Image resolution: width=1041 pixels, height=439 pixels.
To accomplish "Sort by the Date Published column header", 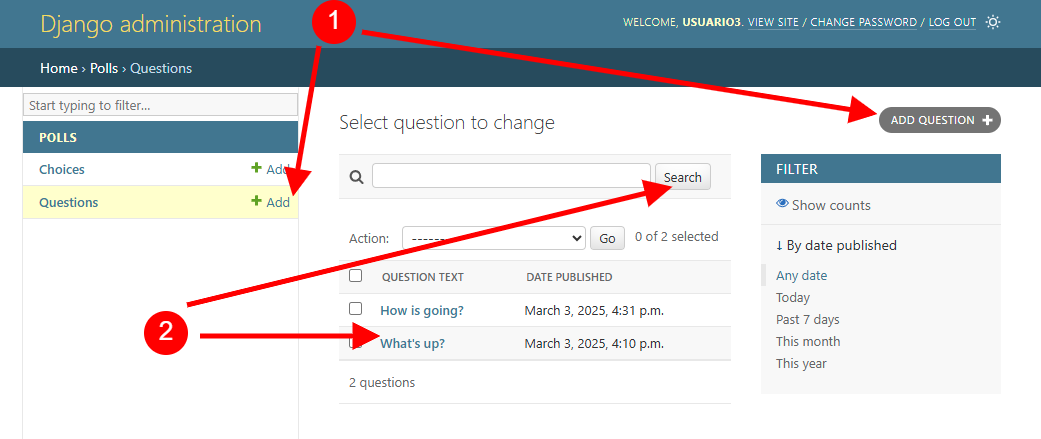I will pos(569,277).
